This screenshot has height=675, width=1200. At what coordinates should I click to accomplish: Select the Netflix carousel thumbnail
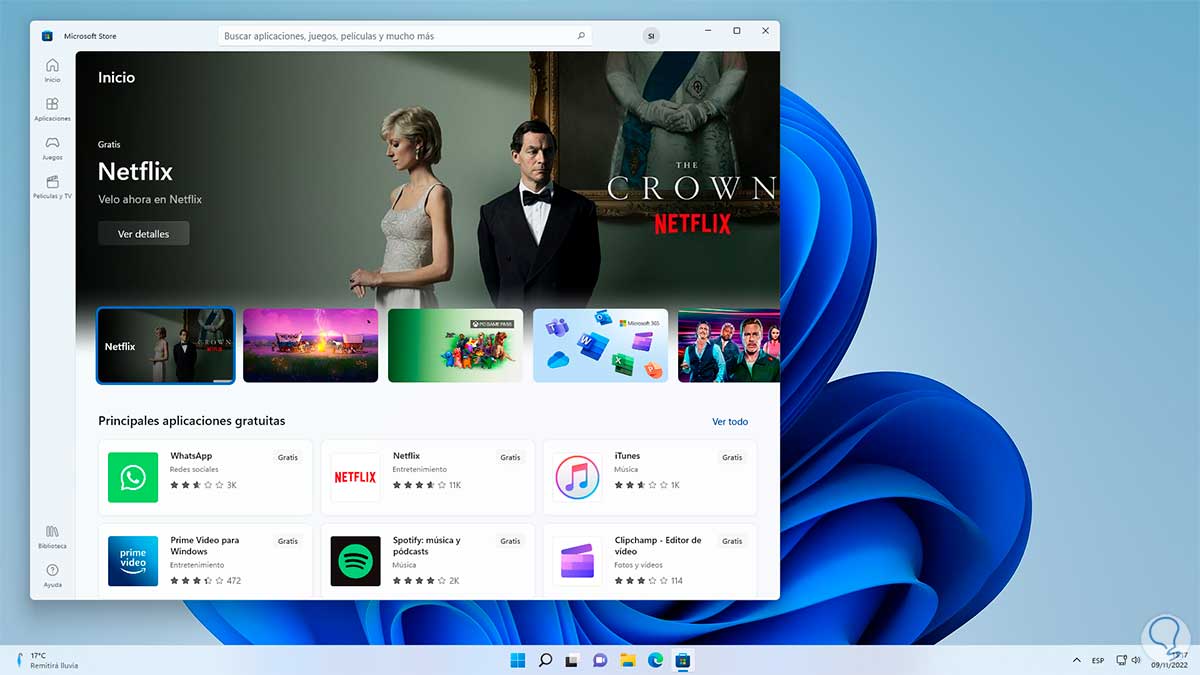pos(166,346)
